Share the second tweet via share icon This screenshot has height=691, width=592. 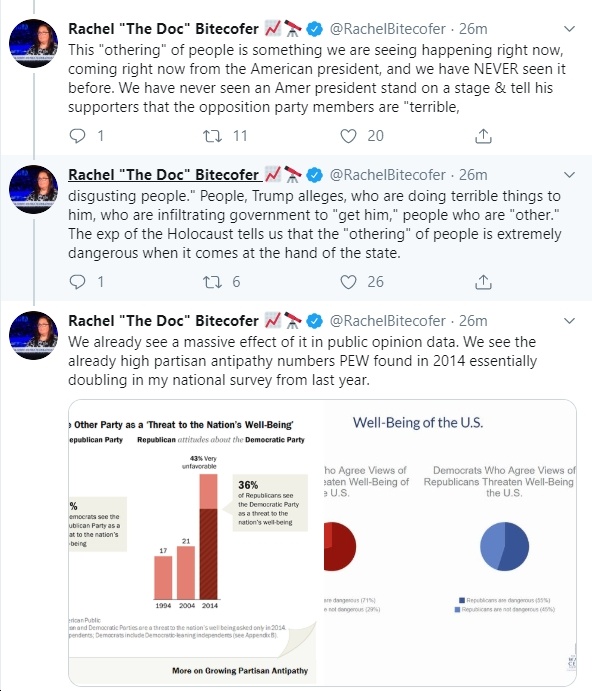(483, 282)
